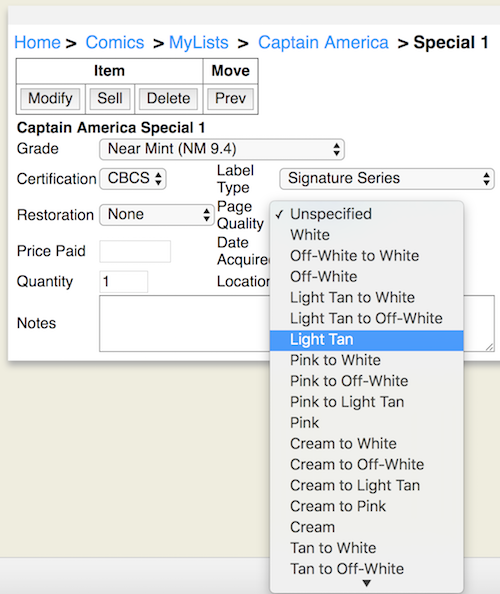Go to Prev item
This screenshot has height=594, width=500.
[230, 99]
